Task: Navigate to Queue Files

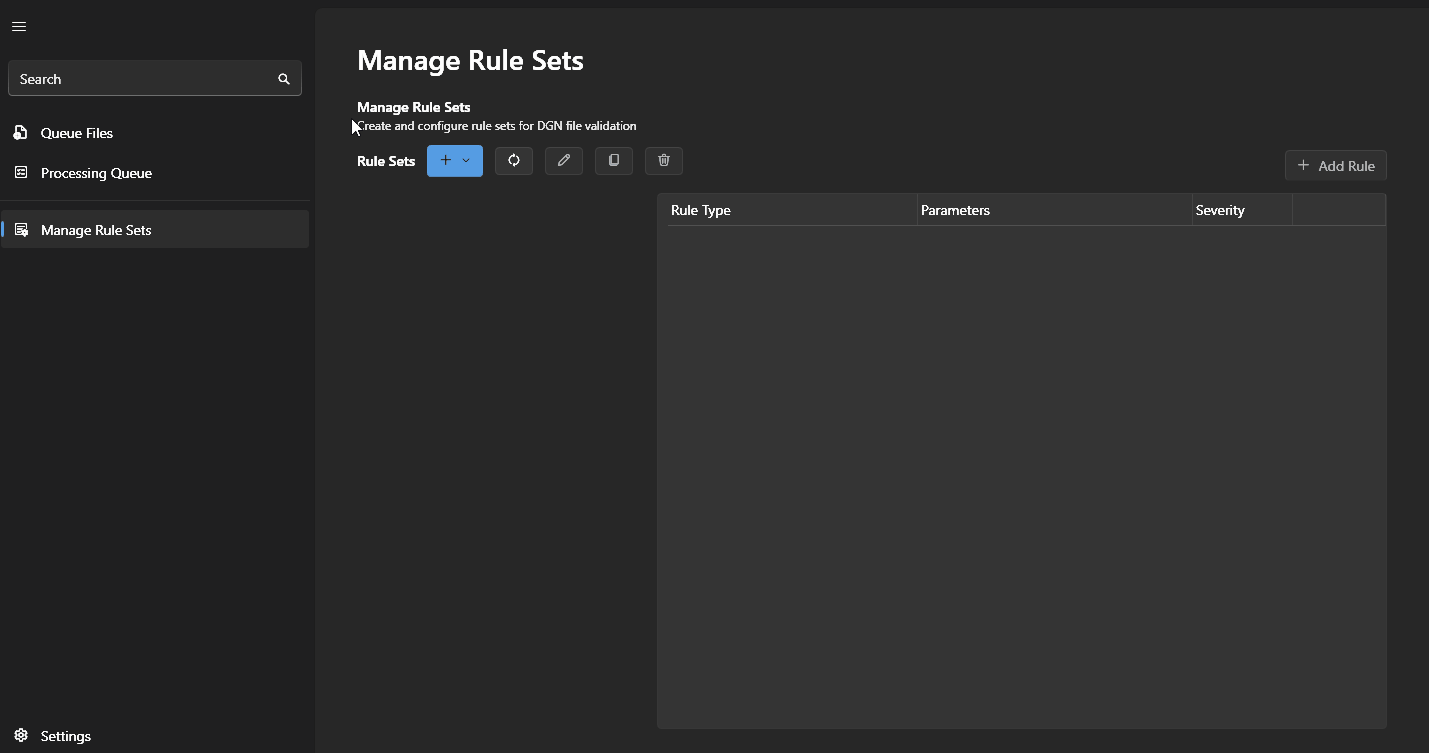Action: click(x=76, y=132)
